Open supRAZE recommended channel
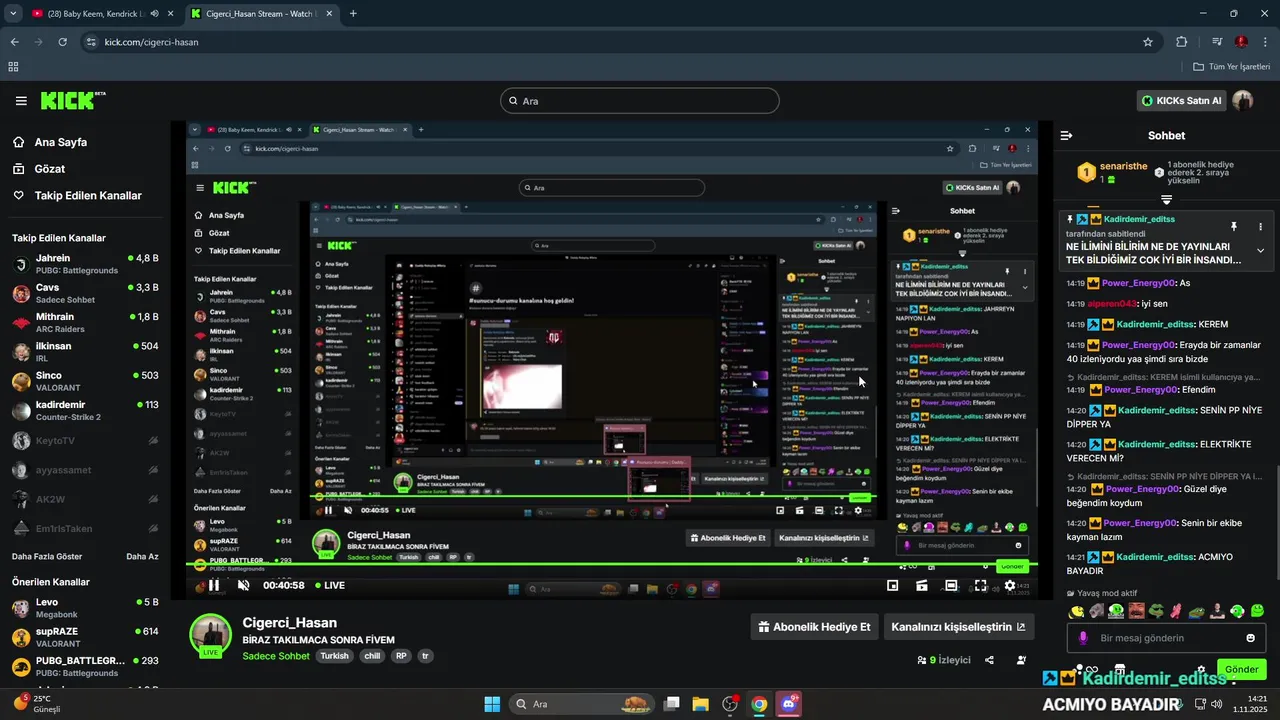This screenshot has width=1280, height=720. coord(85,637)
